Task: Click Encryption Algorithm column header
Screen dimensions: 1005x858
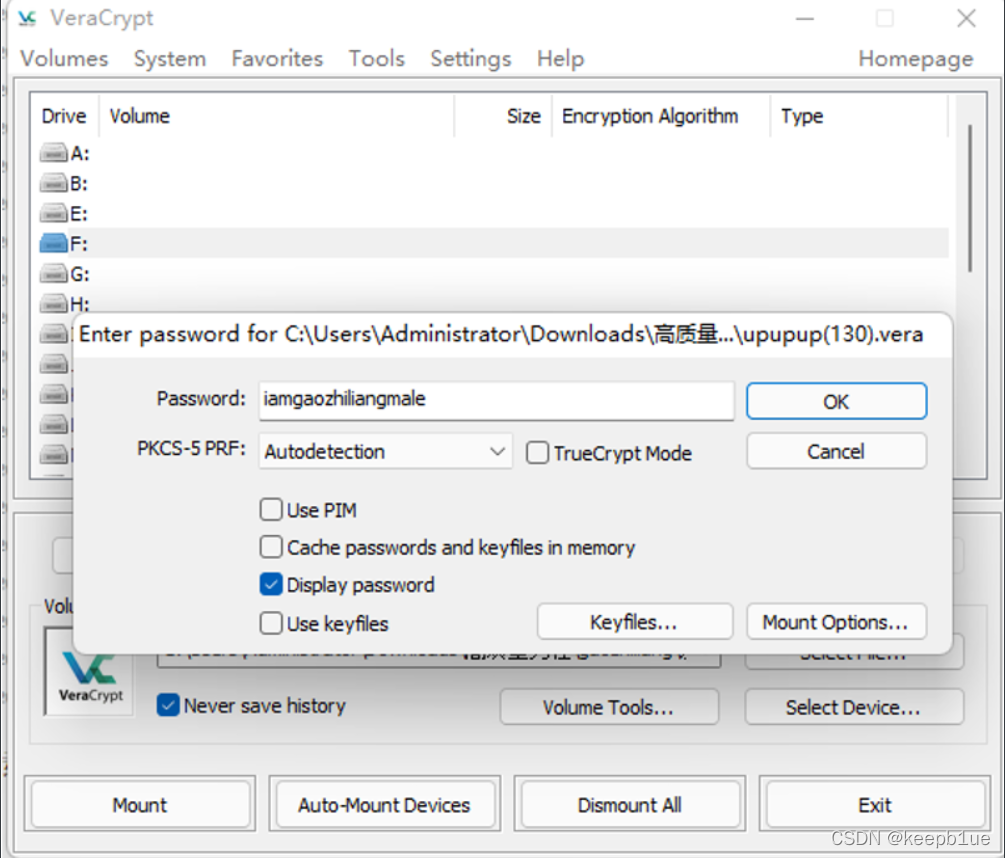Action: coord(661,116)
